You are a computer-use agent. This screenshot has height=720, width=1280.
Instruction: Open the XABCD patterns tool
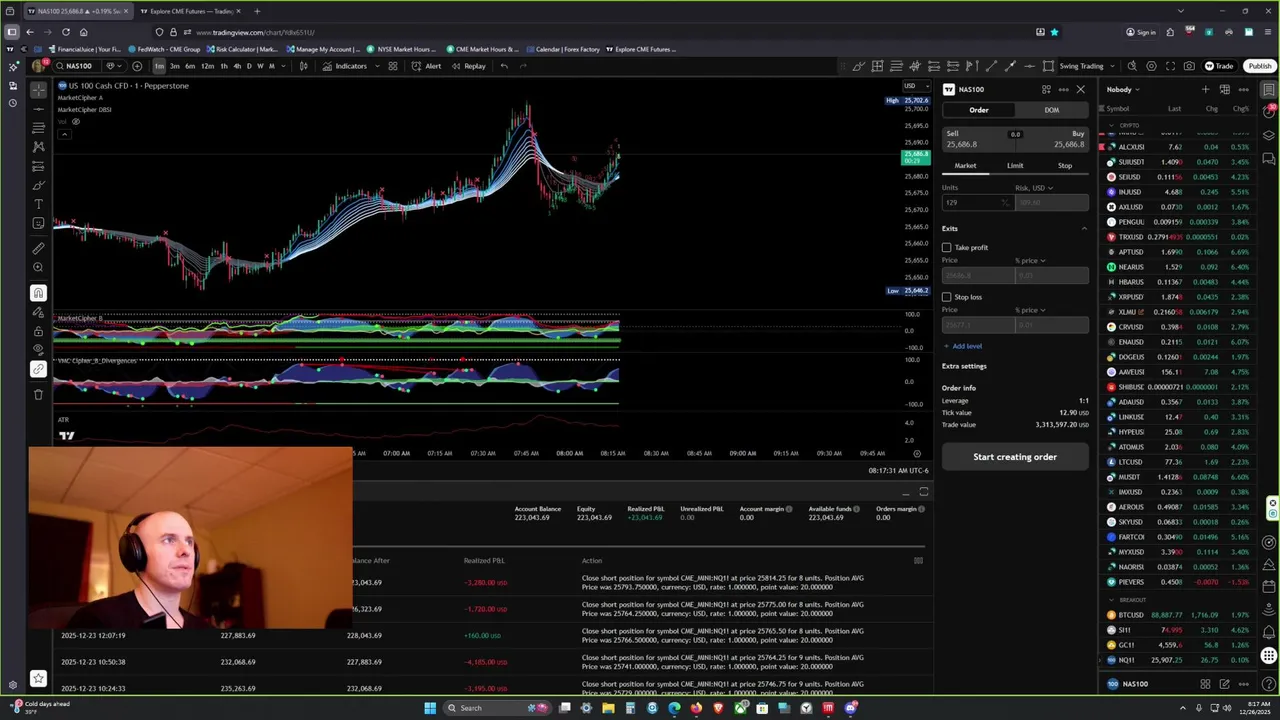point(38,147)
